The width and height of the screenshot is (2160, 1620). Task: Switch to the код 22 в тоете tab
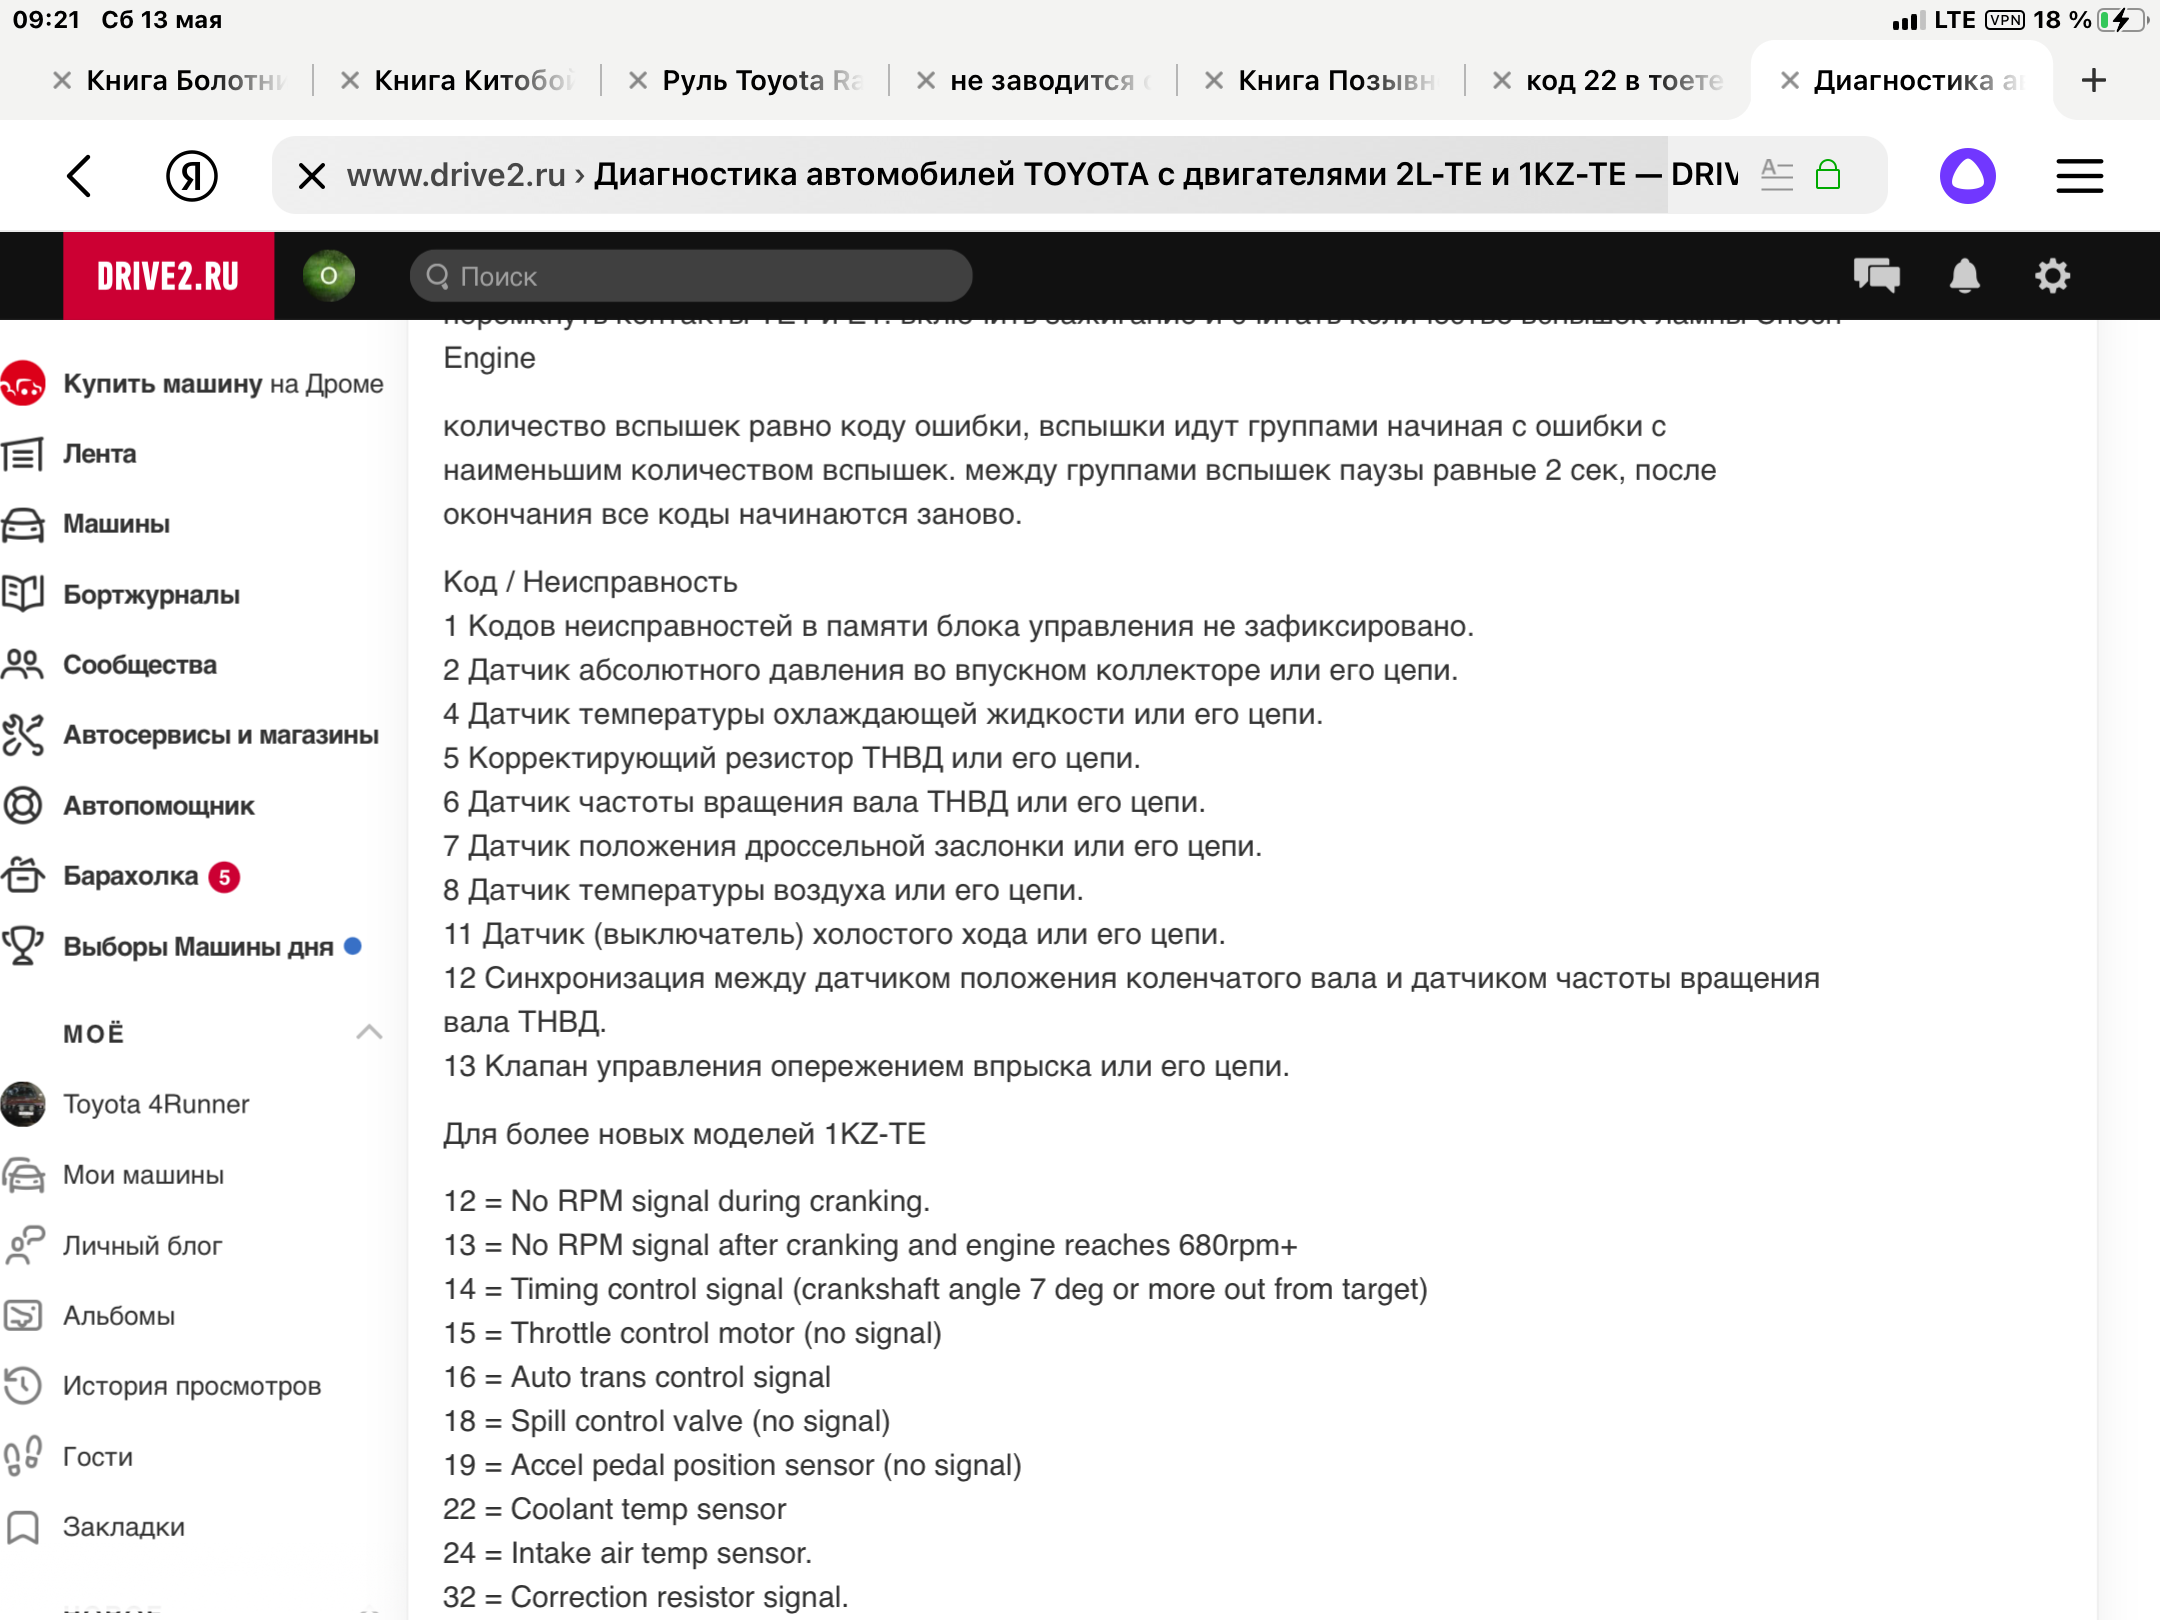1624,80
